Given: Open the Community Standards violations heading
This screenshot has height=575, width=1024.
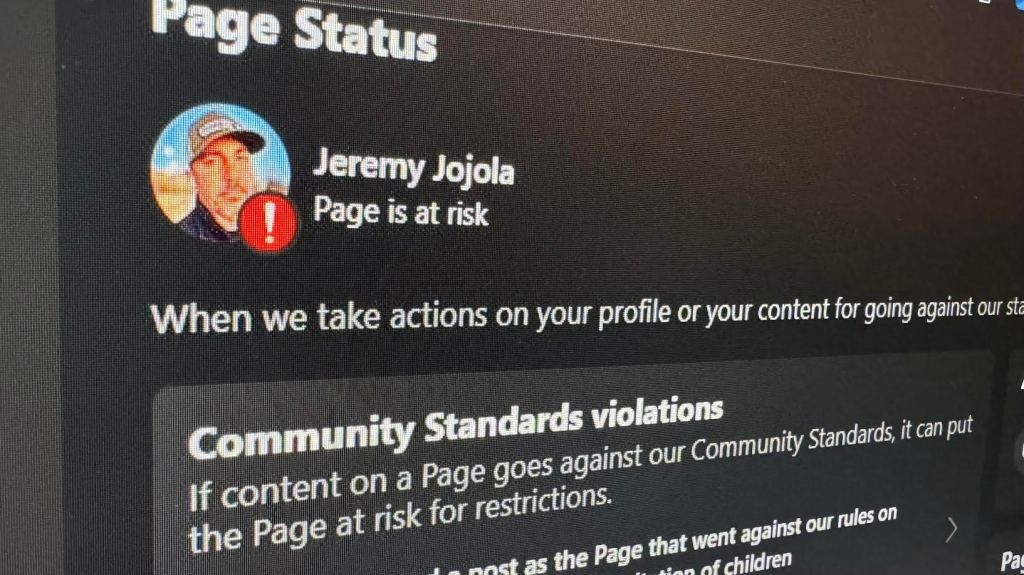Looking at the screenshot, I should 455,427.
